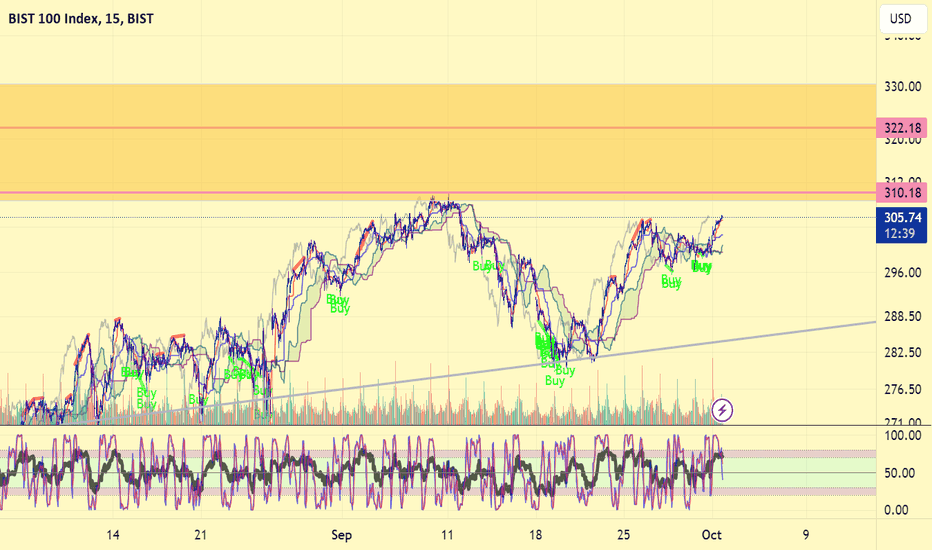Image resolution: width=932 pixels, height=550 pixels.
Task: Click the 11 date label on time axis
Action: pyautogui.click(x=447, y=535)
